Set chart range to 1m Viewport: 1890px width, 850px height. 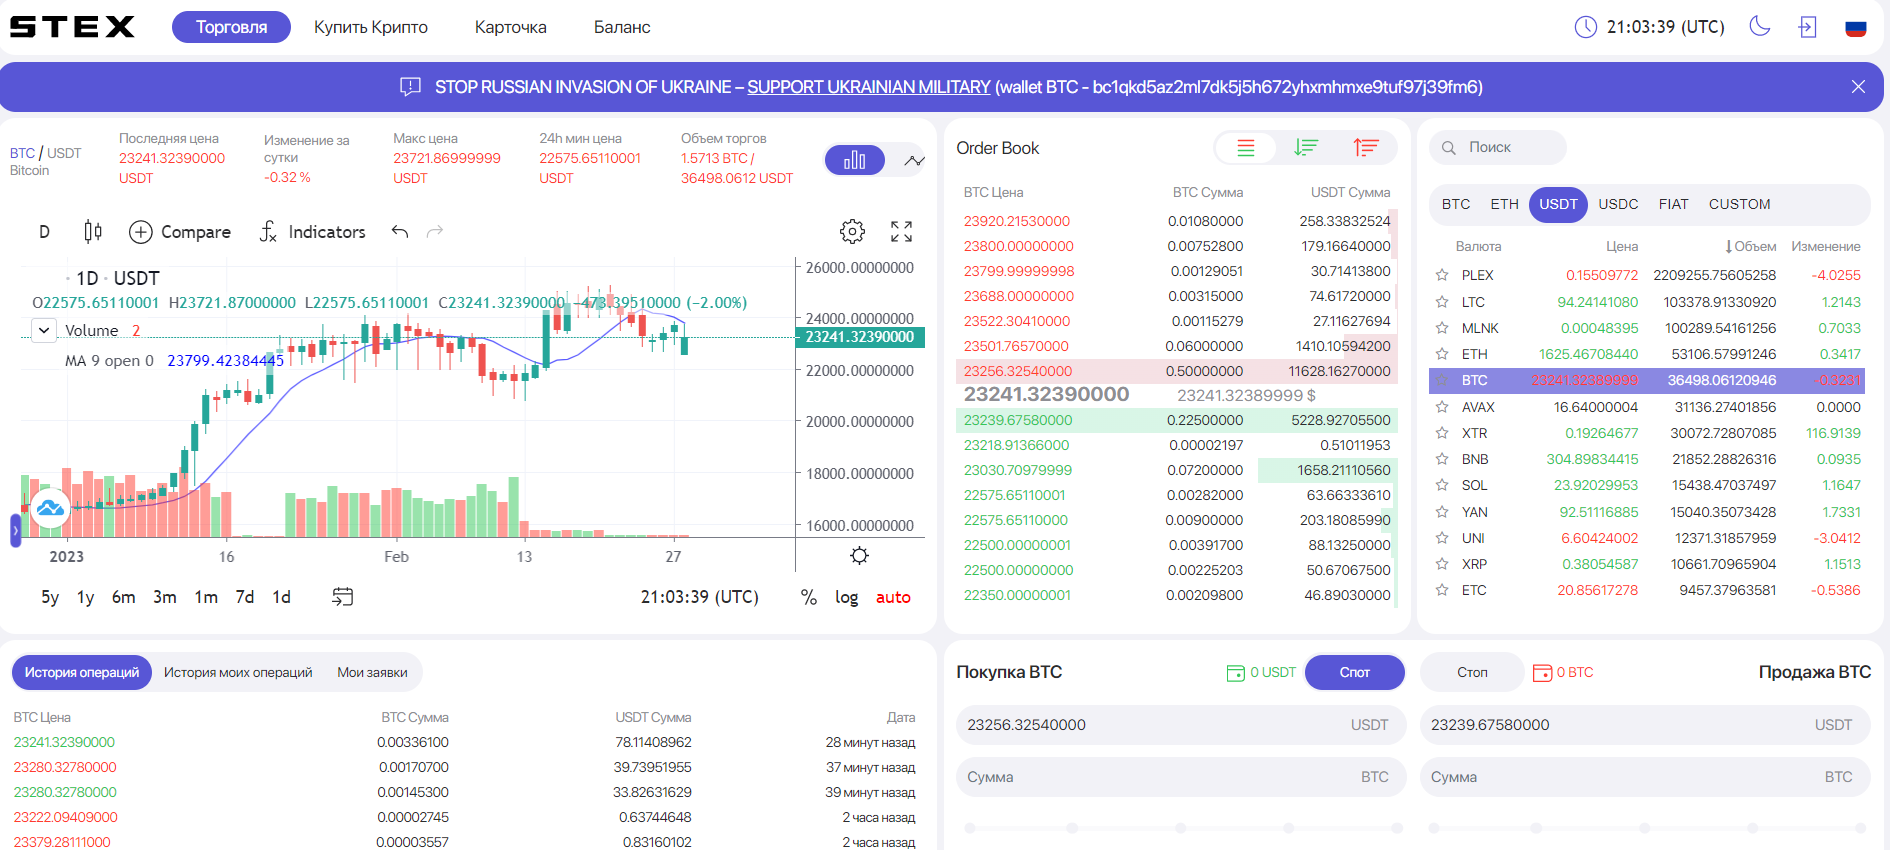(206, 597)
